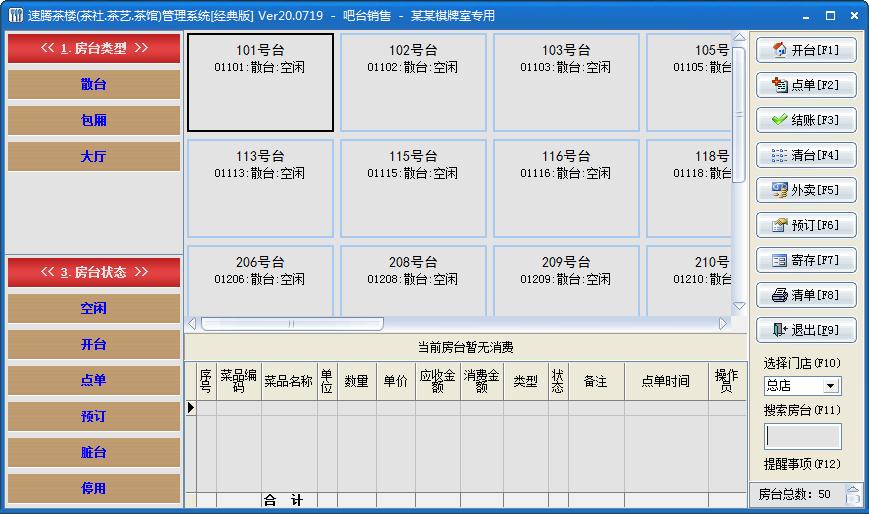Click the 清单 [F8] printer icon button
Screen dimensions: 869x514
coord(805,295)
